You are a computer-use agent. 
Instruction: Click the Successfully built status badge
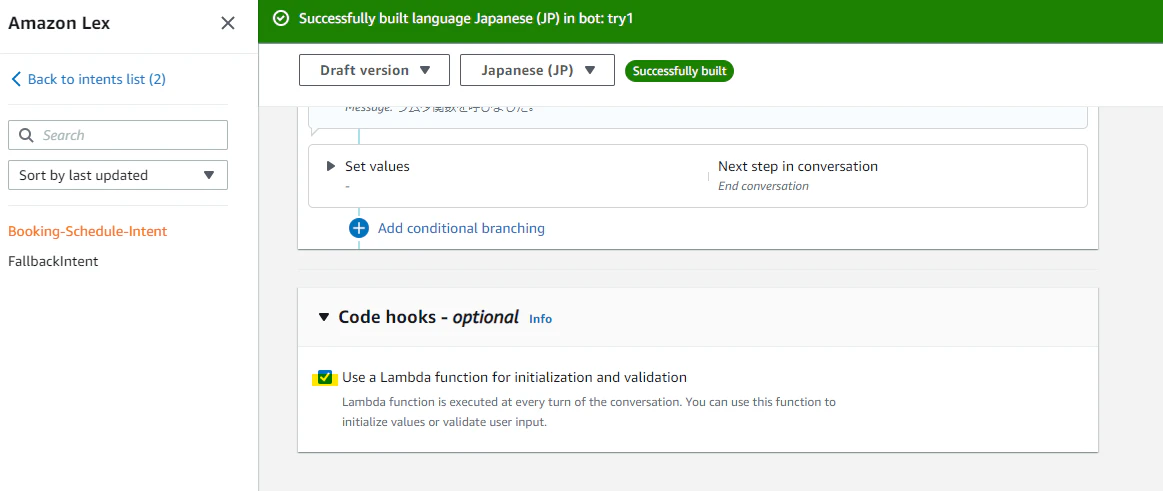tap(679, 70)
